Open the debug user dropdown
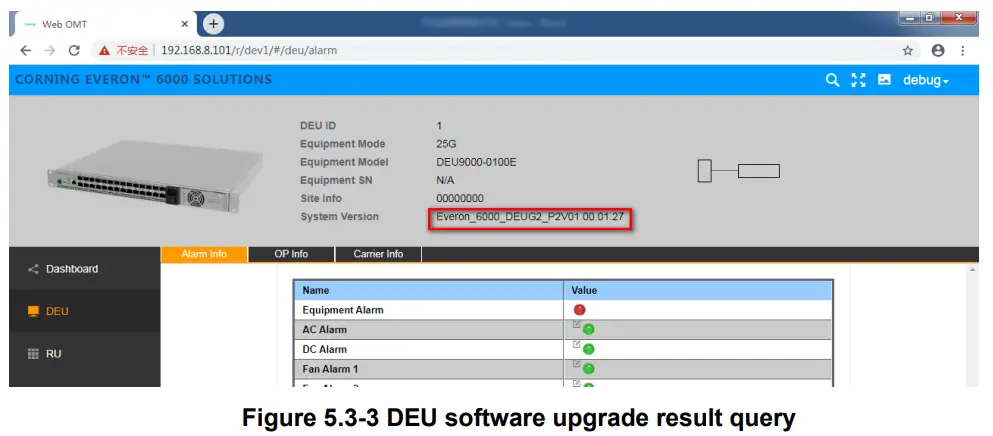993x436 pixels. point(926,80)
